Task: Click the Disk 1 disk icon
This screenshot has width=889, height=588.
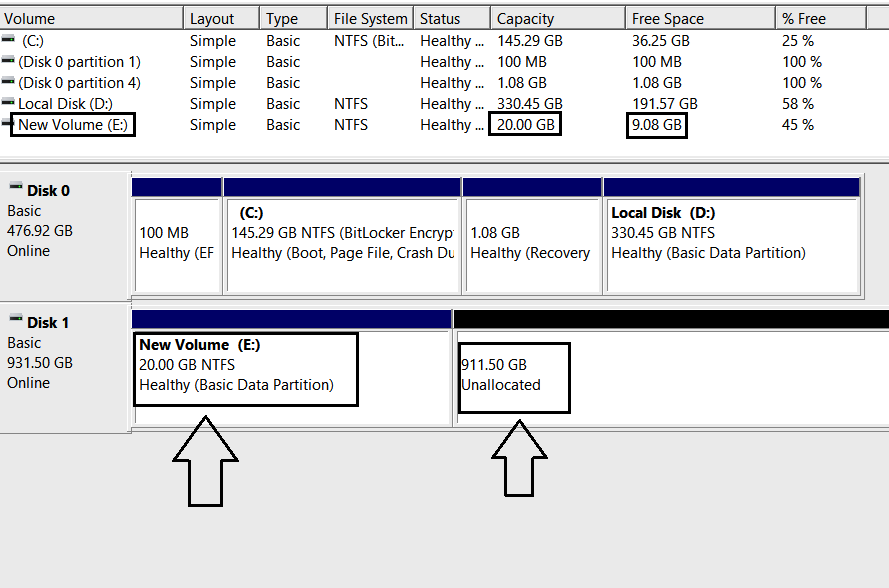Action: 16,319
